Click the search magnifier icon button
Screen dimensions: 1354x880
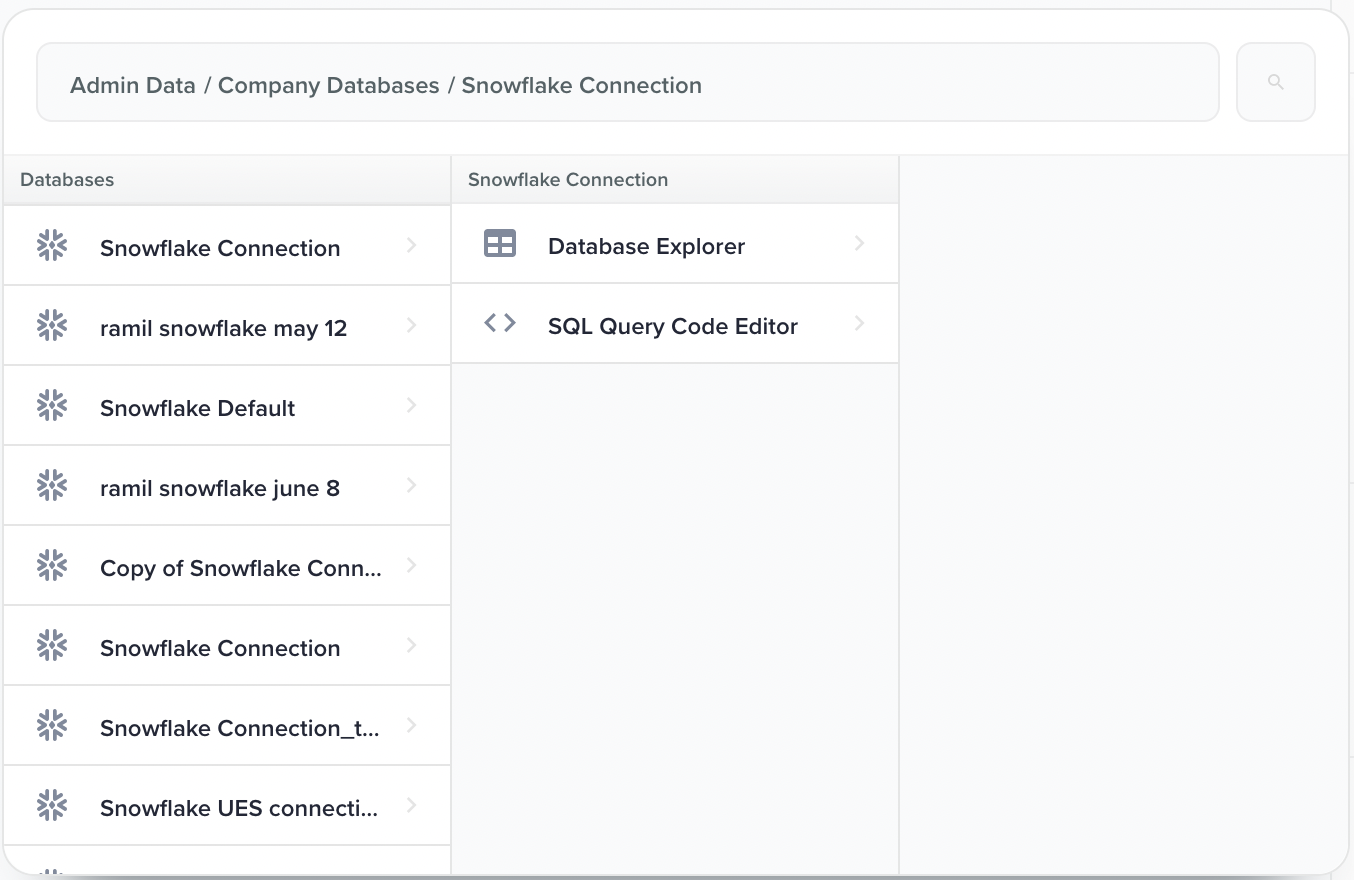(x=1275, y=82)
